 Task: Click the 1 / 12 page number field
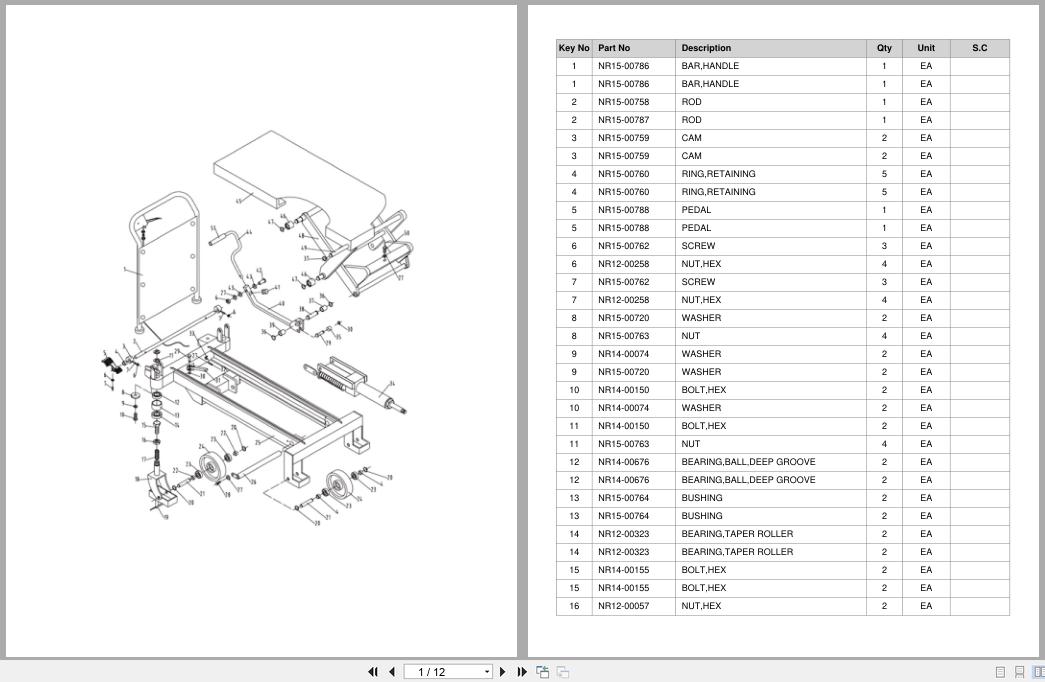443,672
